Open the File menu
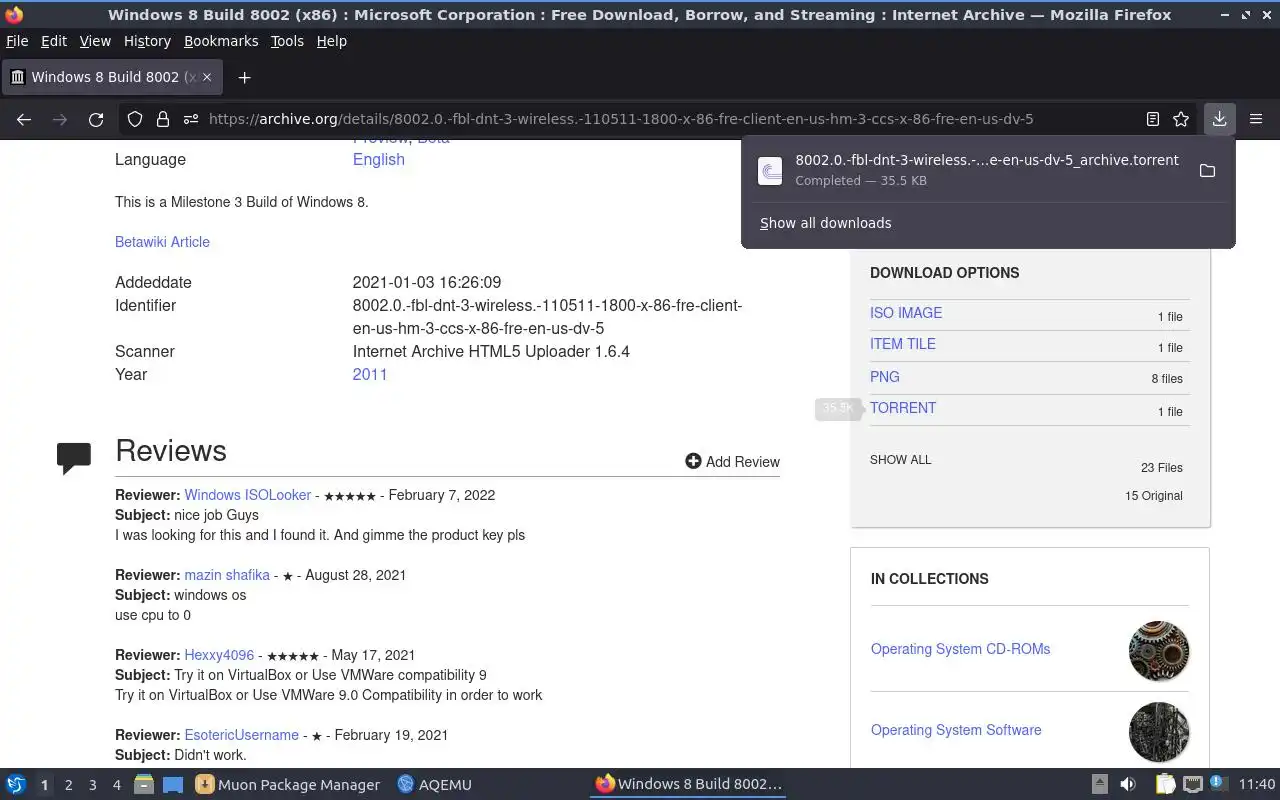This screenshot has width=1280, height=800. click(x=17, y=41)
